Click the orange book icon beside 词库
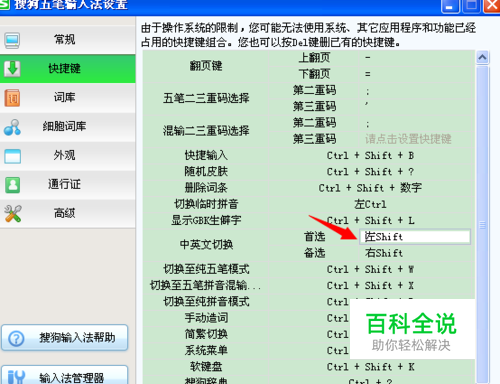The height and width of the screenshot is (384, 500). [x=12, y=98]
